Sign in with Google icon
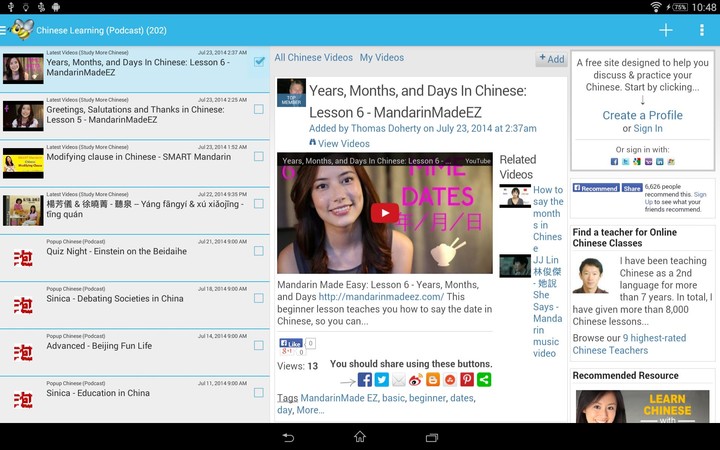Viewport: 720px width, 450px height. [636, 162]
